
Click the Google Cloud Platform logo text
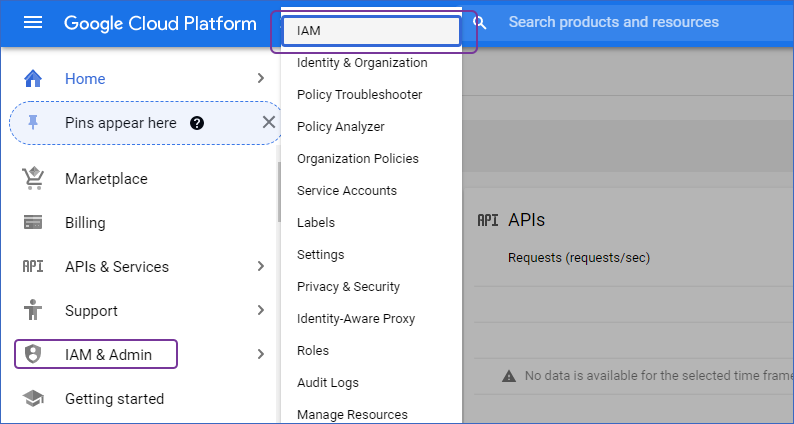pyautogui.click(x=160, y=23)
